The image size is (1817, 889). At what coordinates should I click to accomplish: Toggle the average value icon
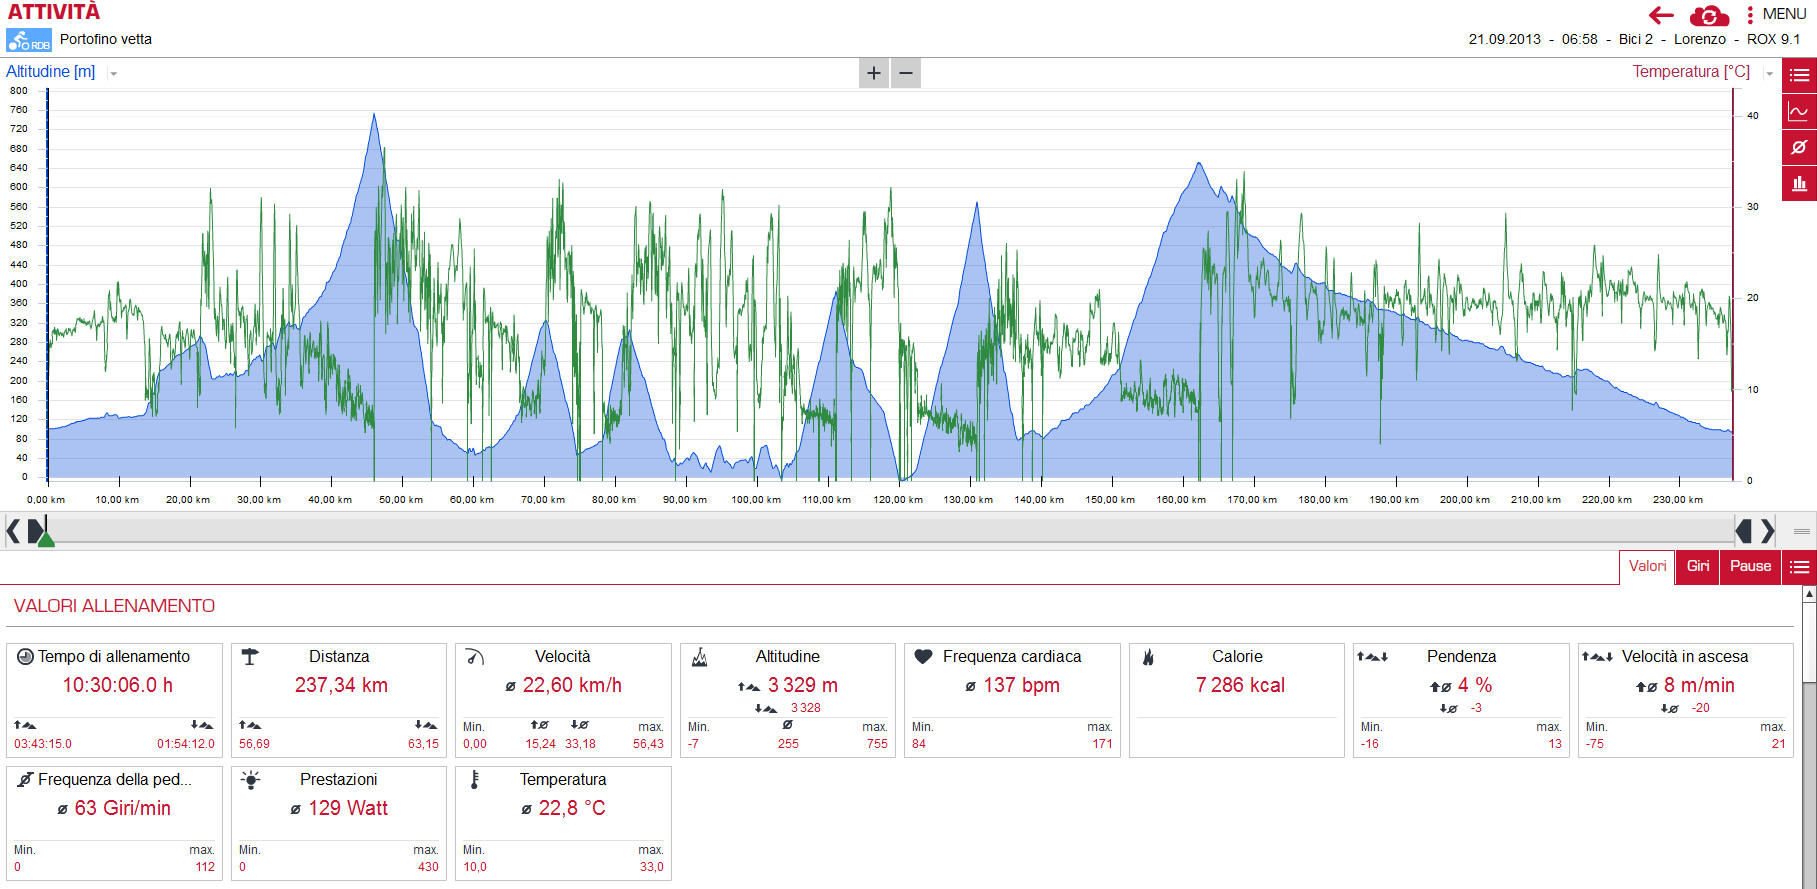1799,147
